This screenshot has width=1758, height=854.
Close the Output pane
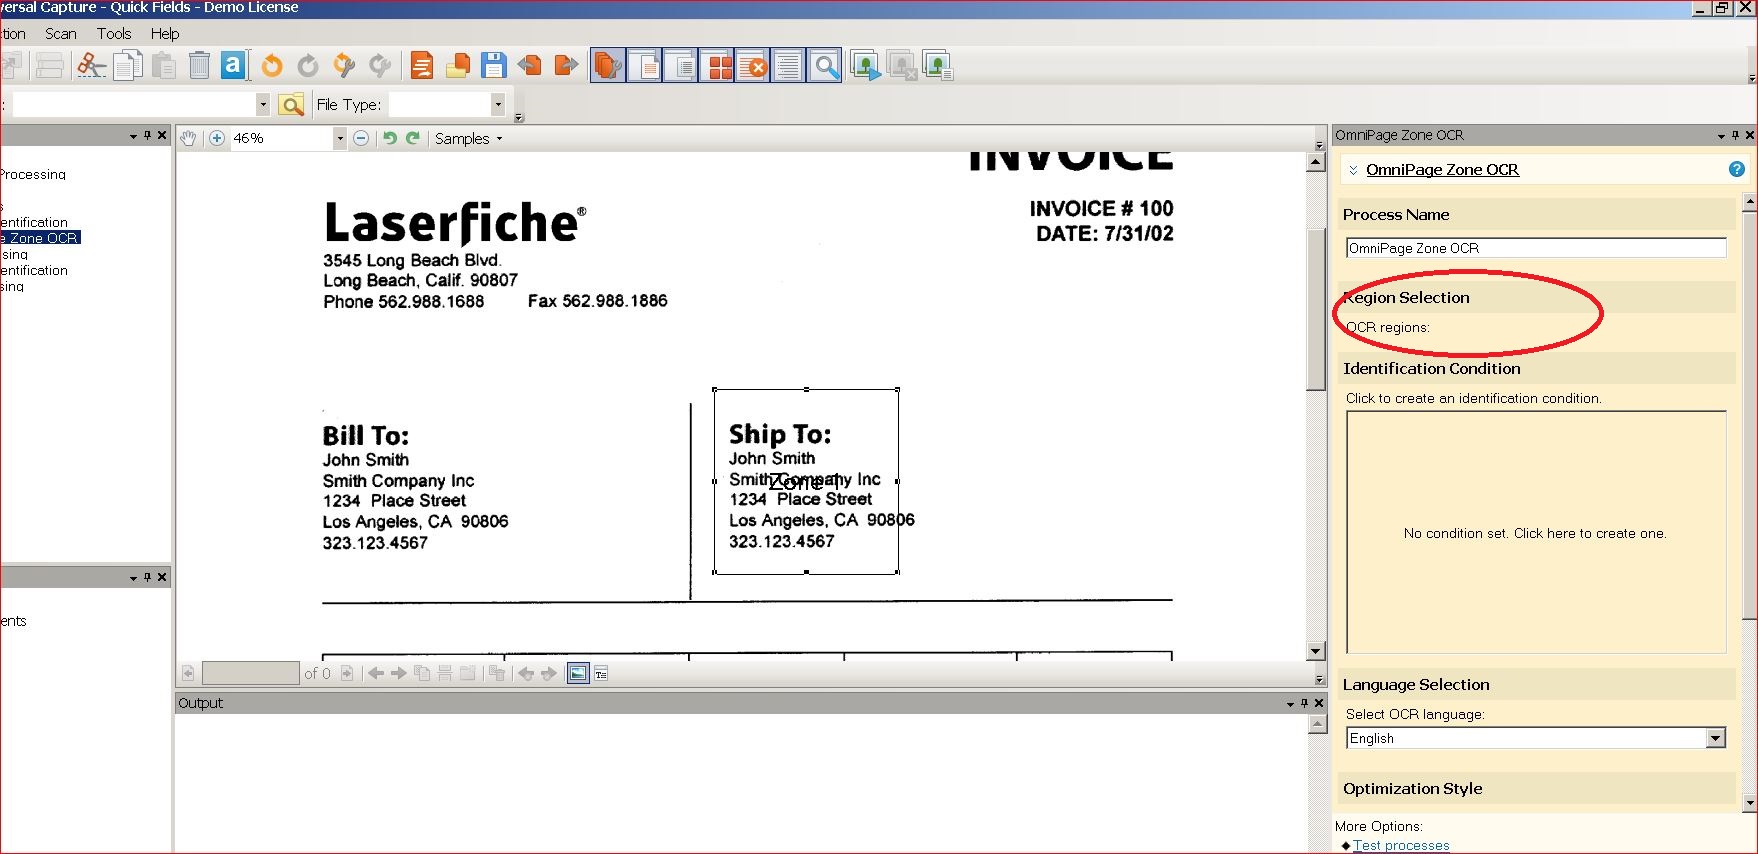click(x=1319, y=703)
